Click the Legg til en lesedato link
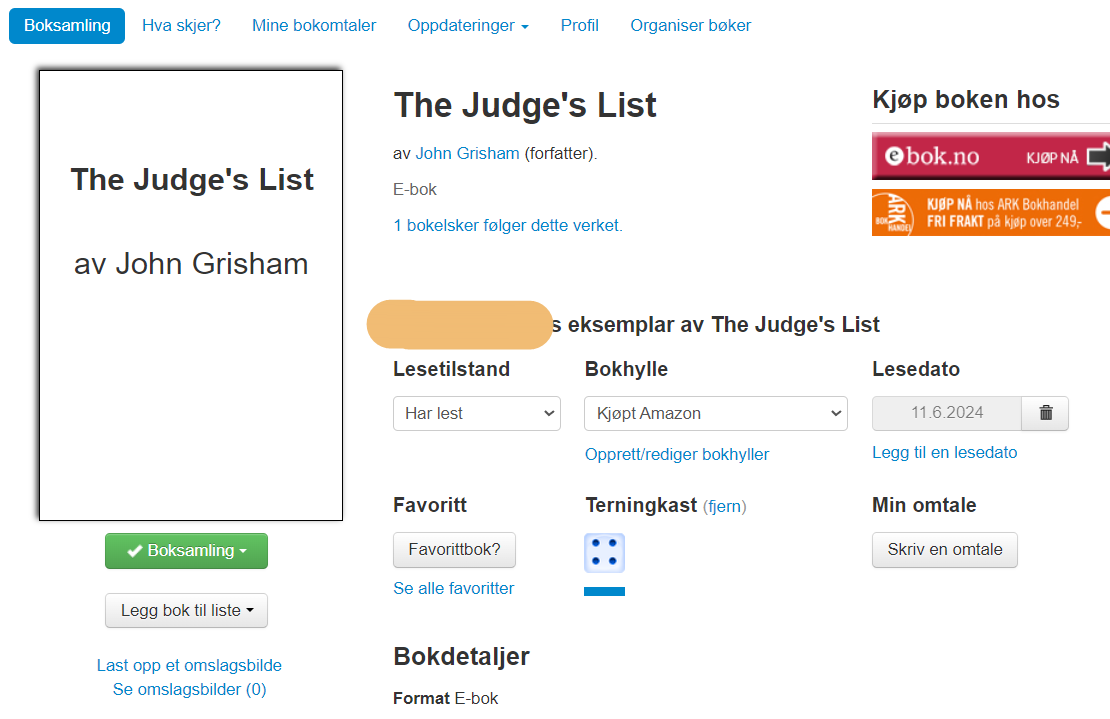The width and height of the screenshot is (1110, 719). [944, 452]
